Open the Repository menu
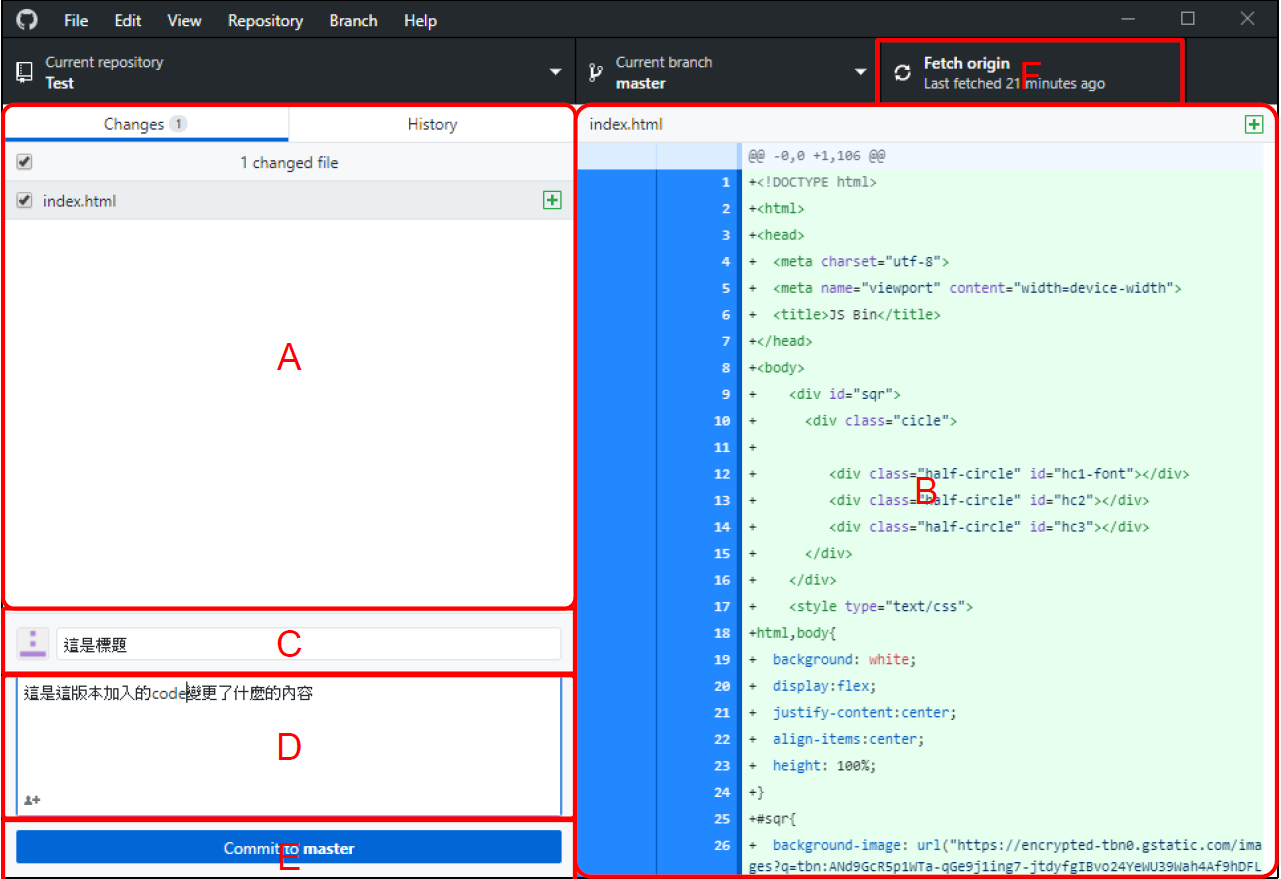 tap(265, 20)
